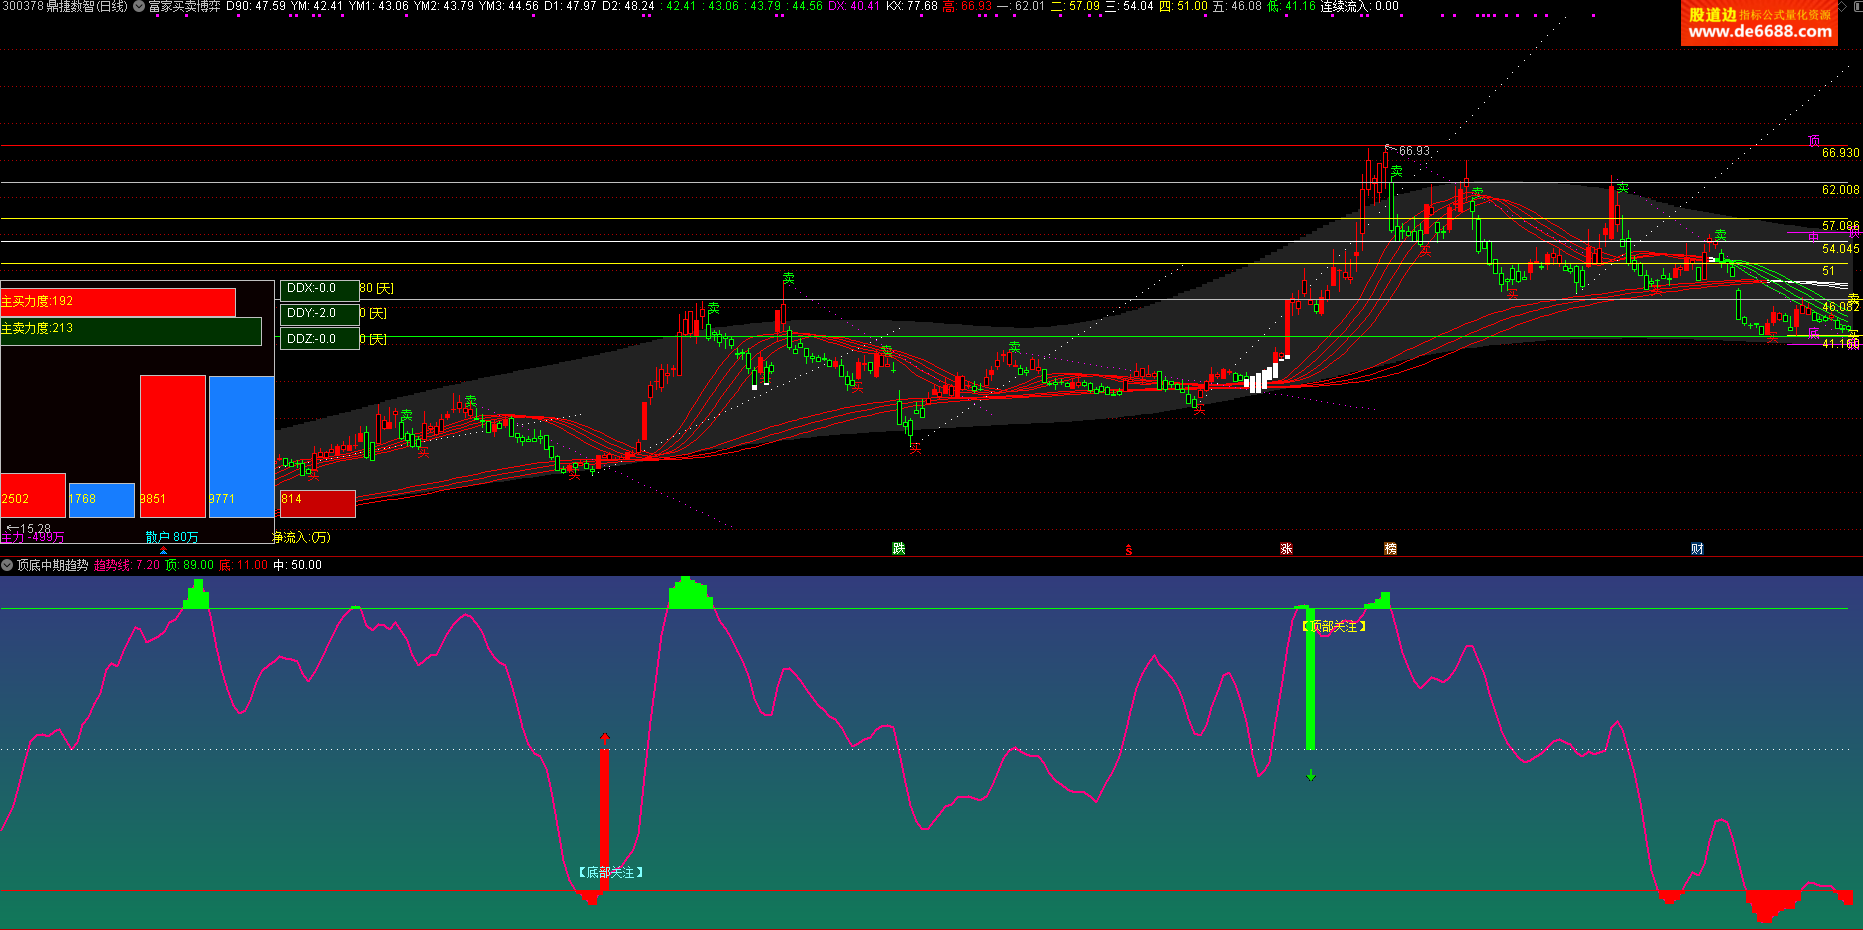This screenshot has height=930, width=1863.
Task: Click the 【顶部关注】 top signal label
Action: pos(1334,626)
